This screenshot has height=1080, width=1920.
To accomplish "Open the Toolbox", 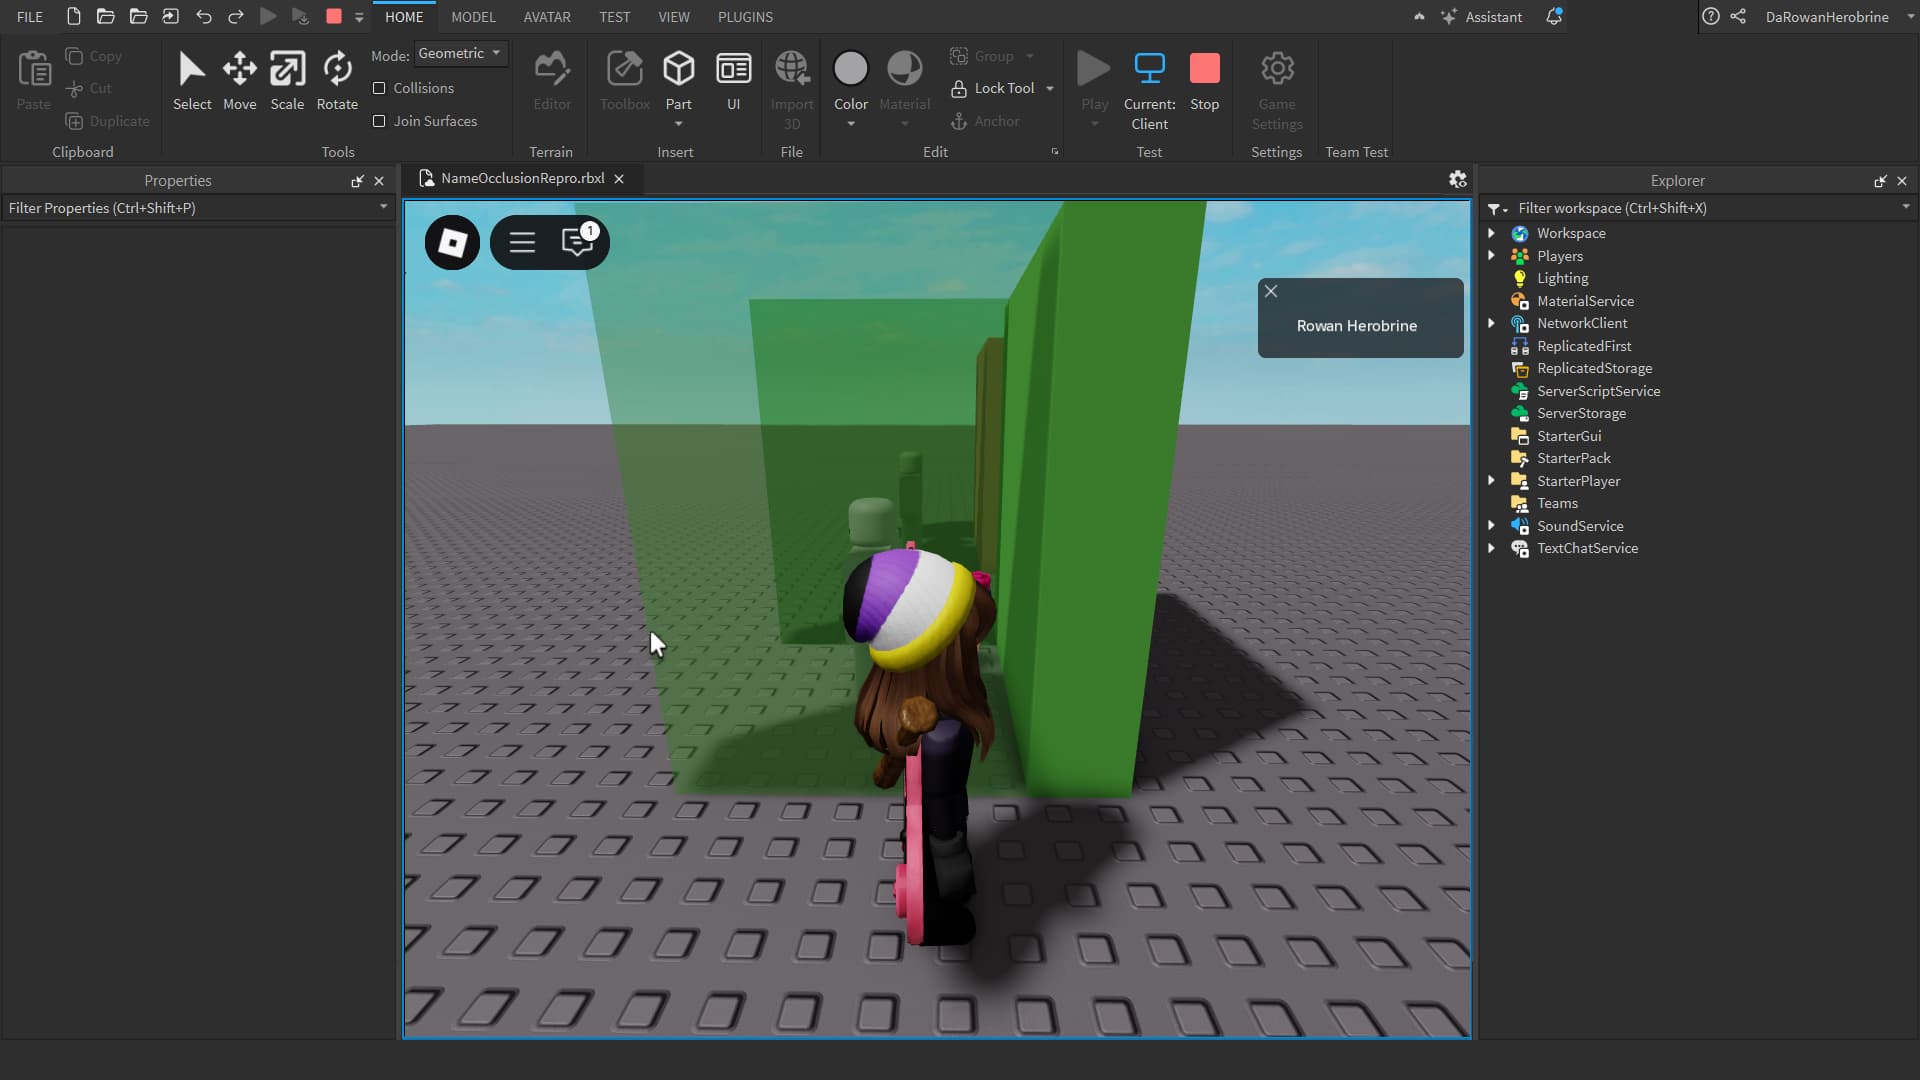I will 624,80.
